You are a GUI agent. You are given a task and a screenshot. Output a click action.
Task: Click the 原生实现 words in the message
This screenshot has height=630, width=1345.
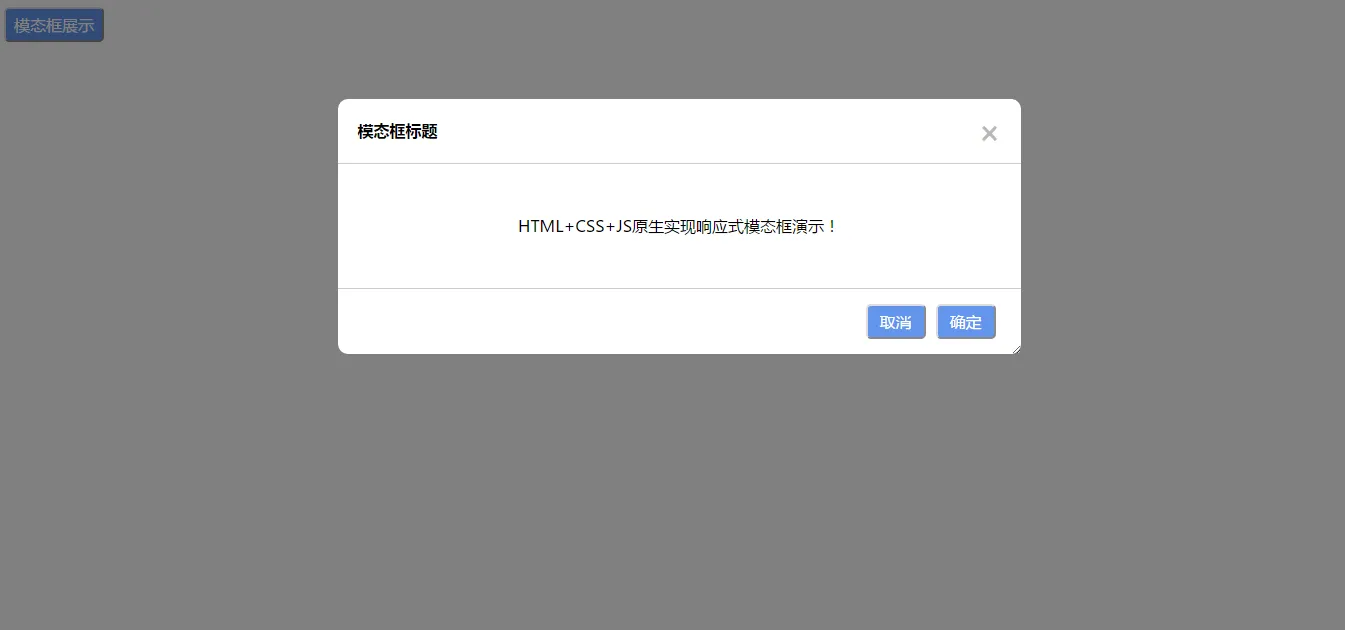664,226
